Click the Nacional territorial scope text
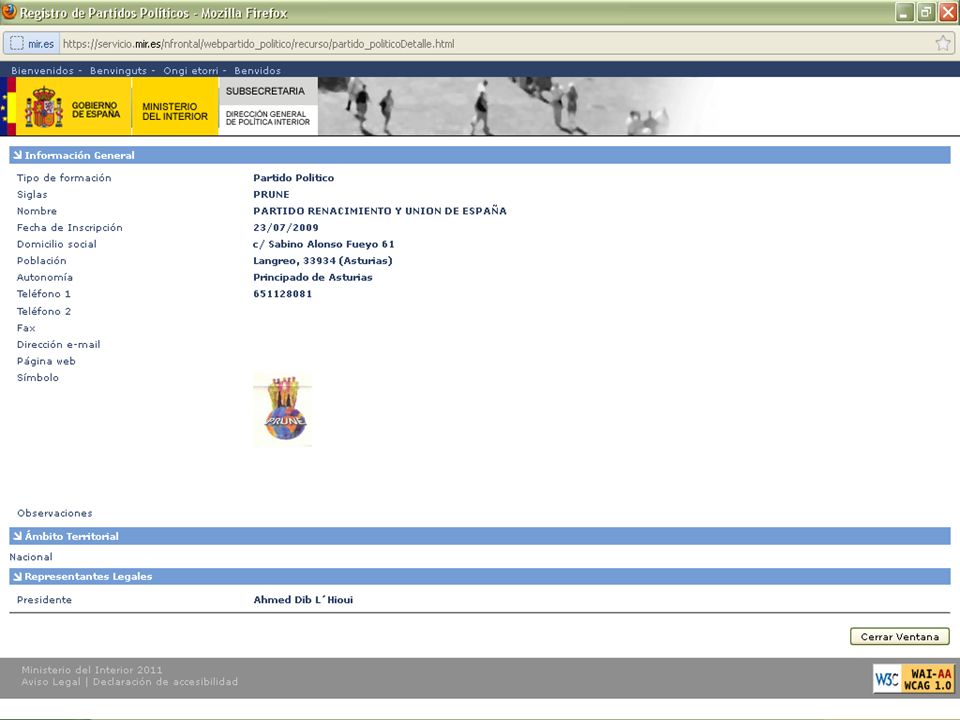960x720 pixels. pos(31,557)
